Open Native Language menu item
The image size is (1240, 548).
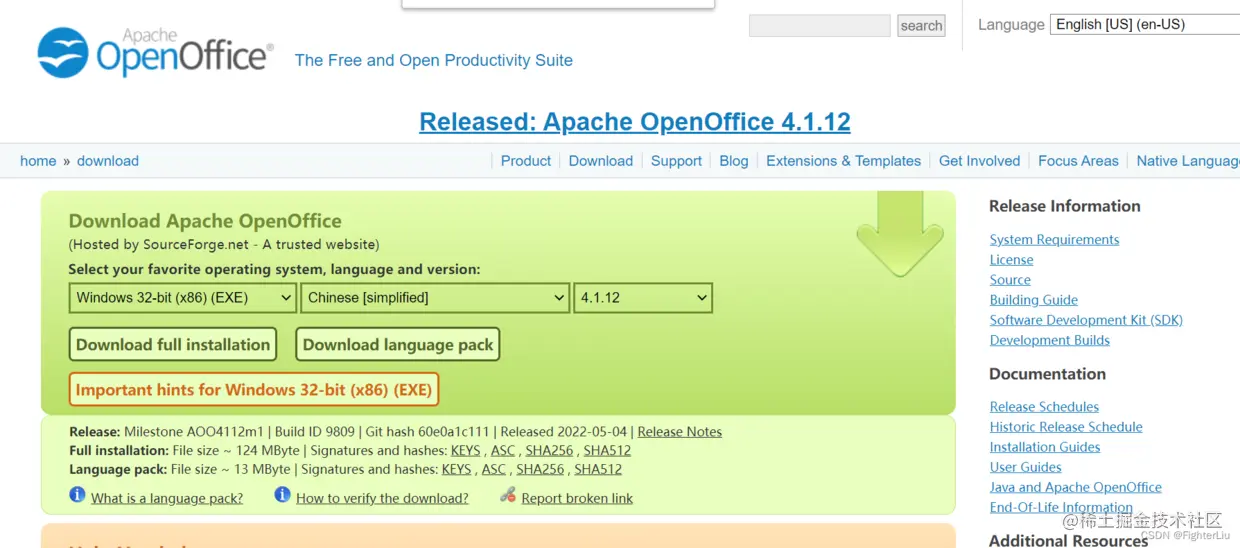tap(1188, 161)
